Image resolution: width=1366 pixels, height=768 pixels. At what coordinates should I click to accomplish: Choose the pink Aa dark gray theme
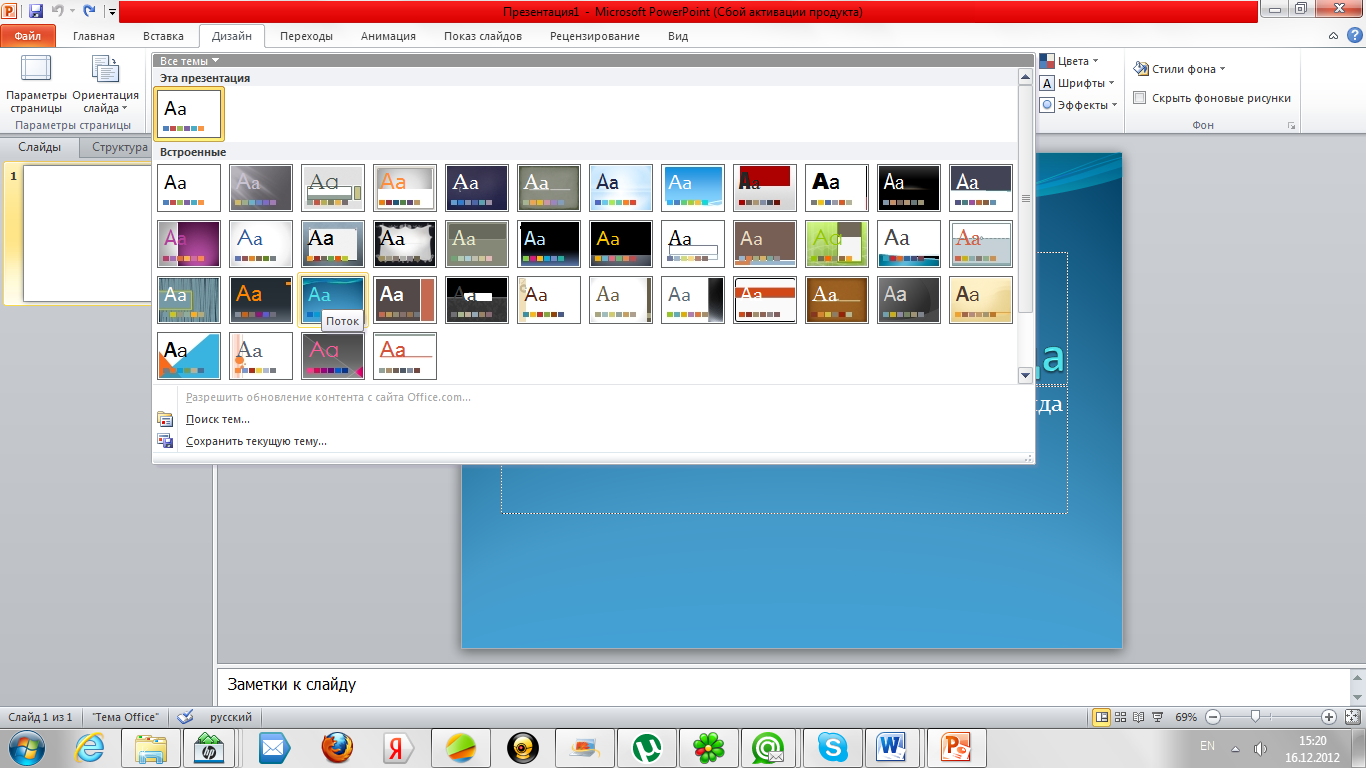click(x=333, y=356)
